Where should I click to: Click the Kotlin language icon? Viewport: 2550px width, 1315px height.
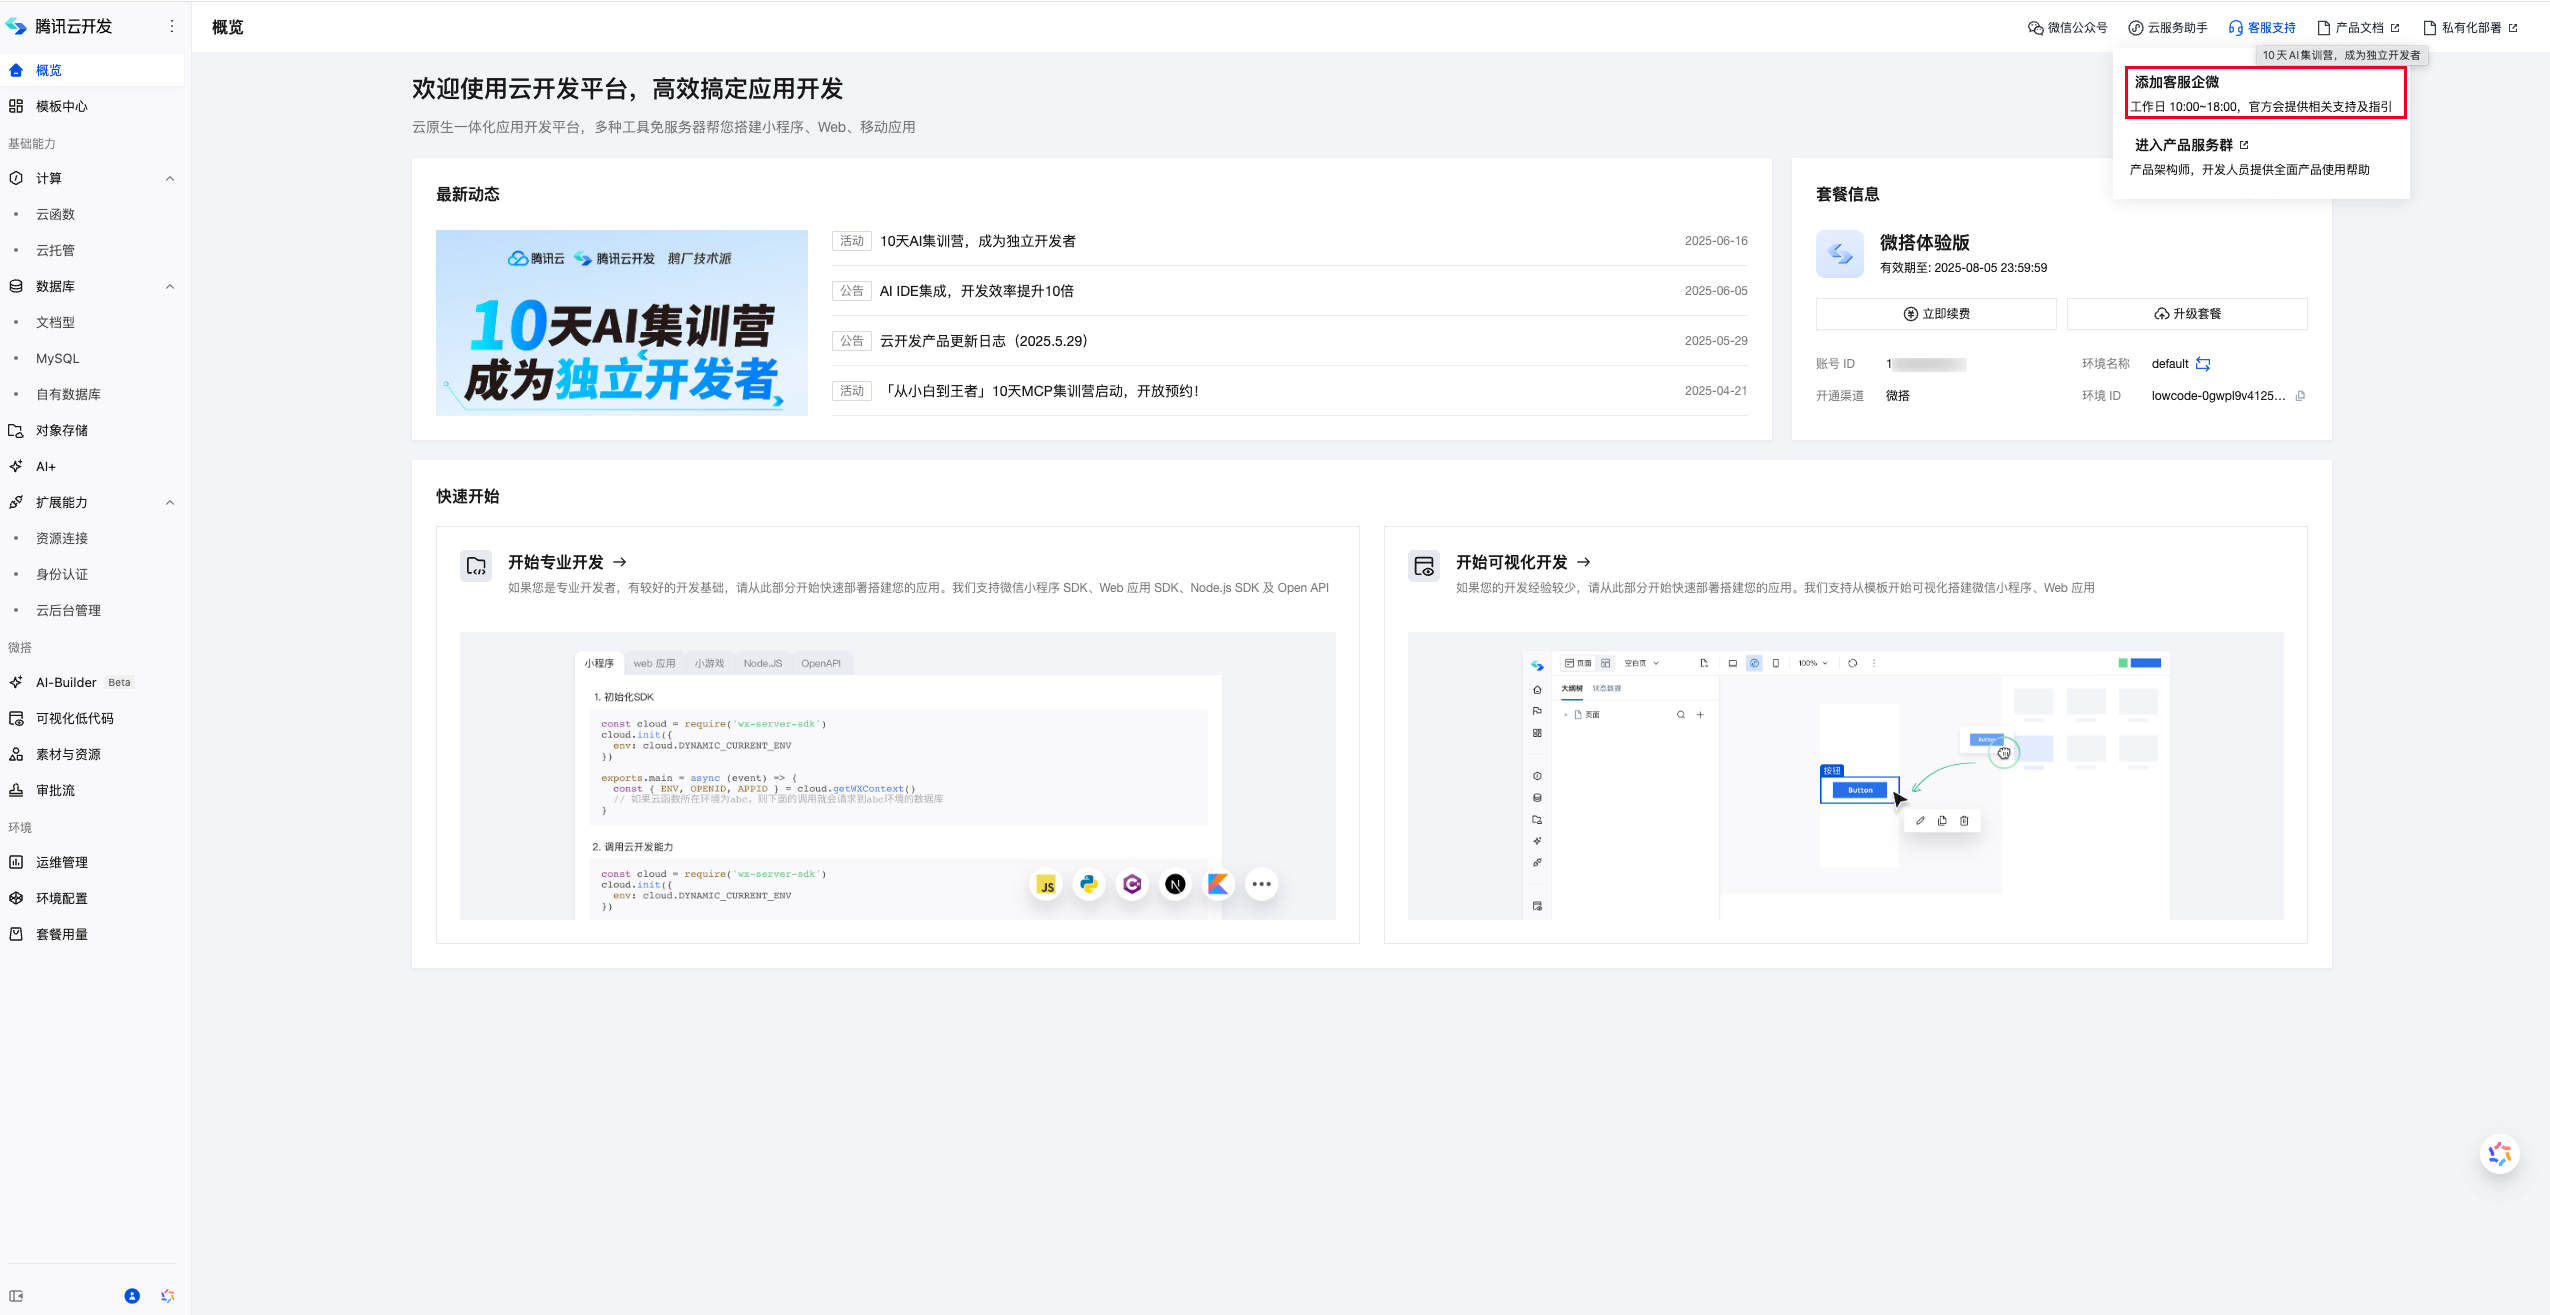pyautogui.click(x=1218, y=884)
